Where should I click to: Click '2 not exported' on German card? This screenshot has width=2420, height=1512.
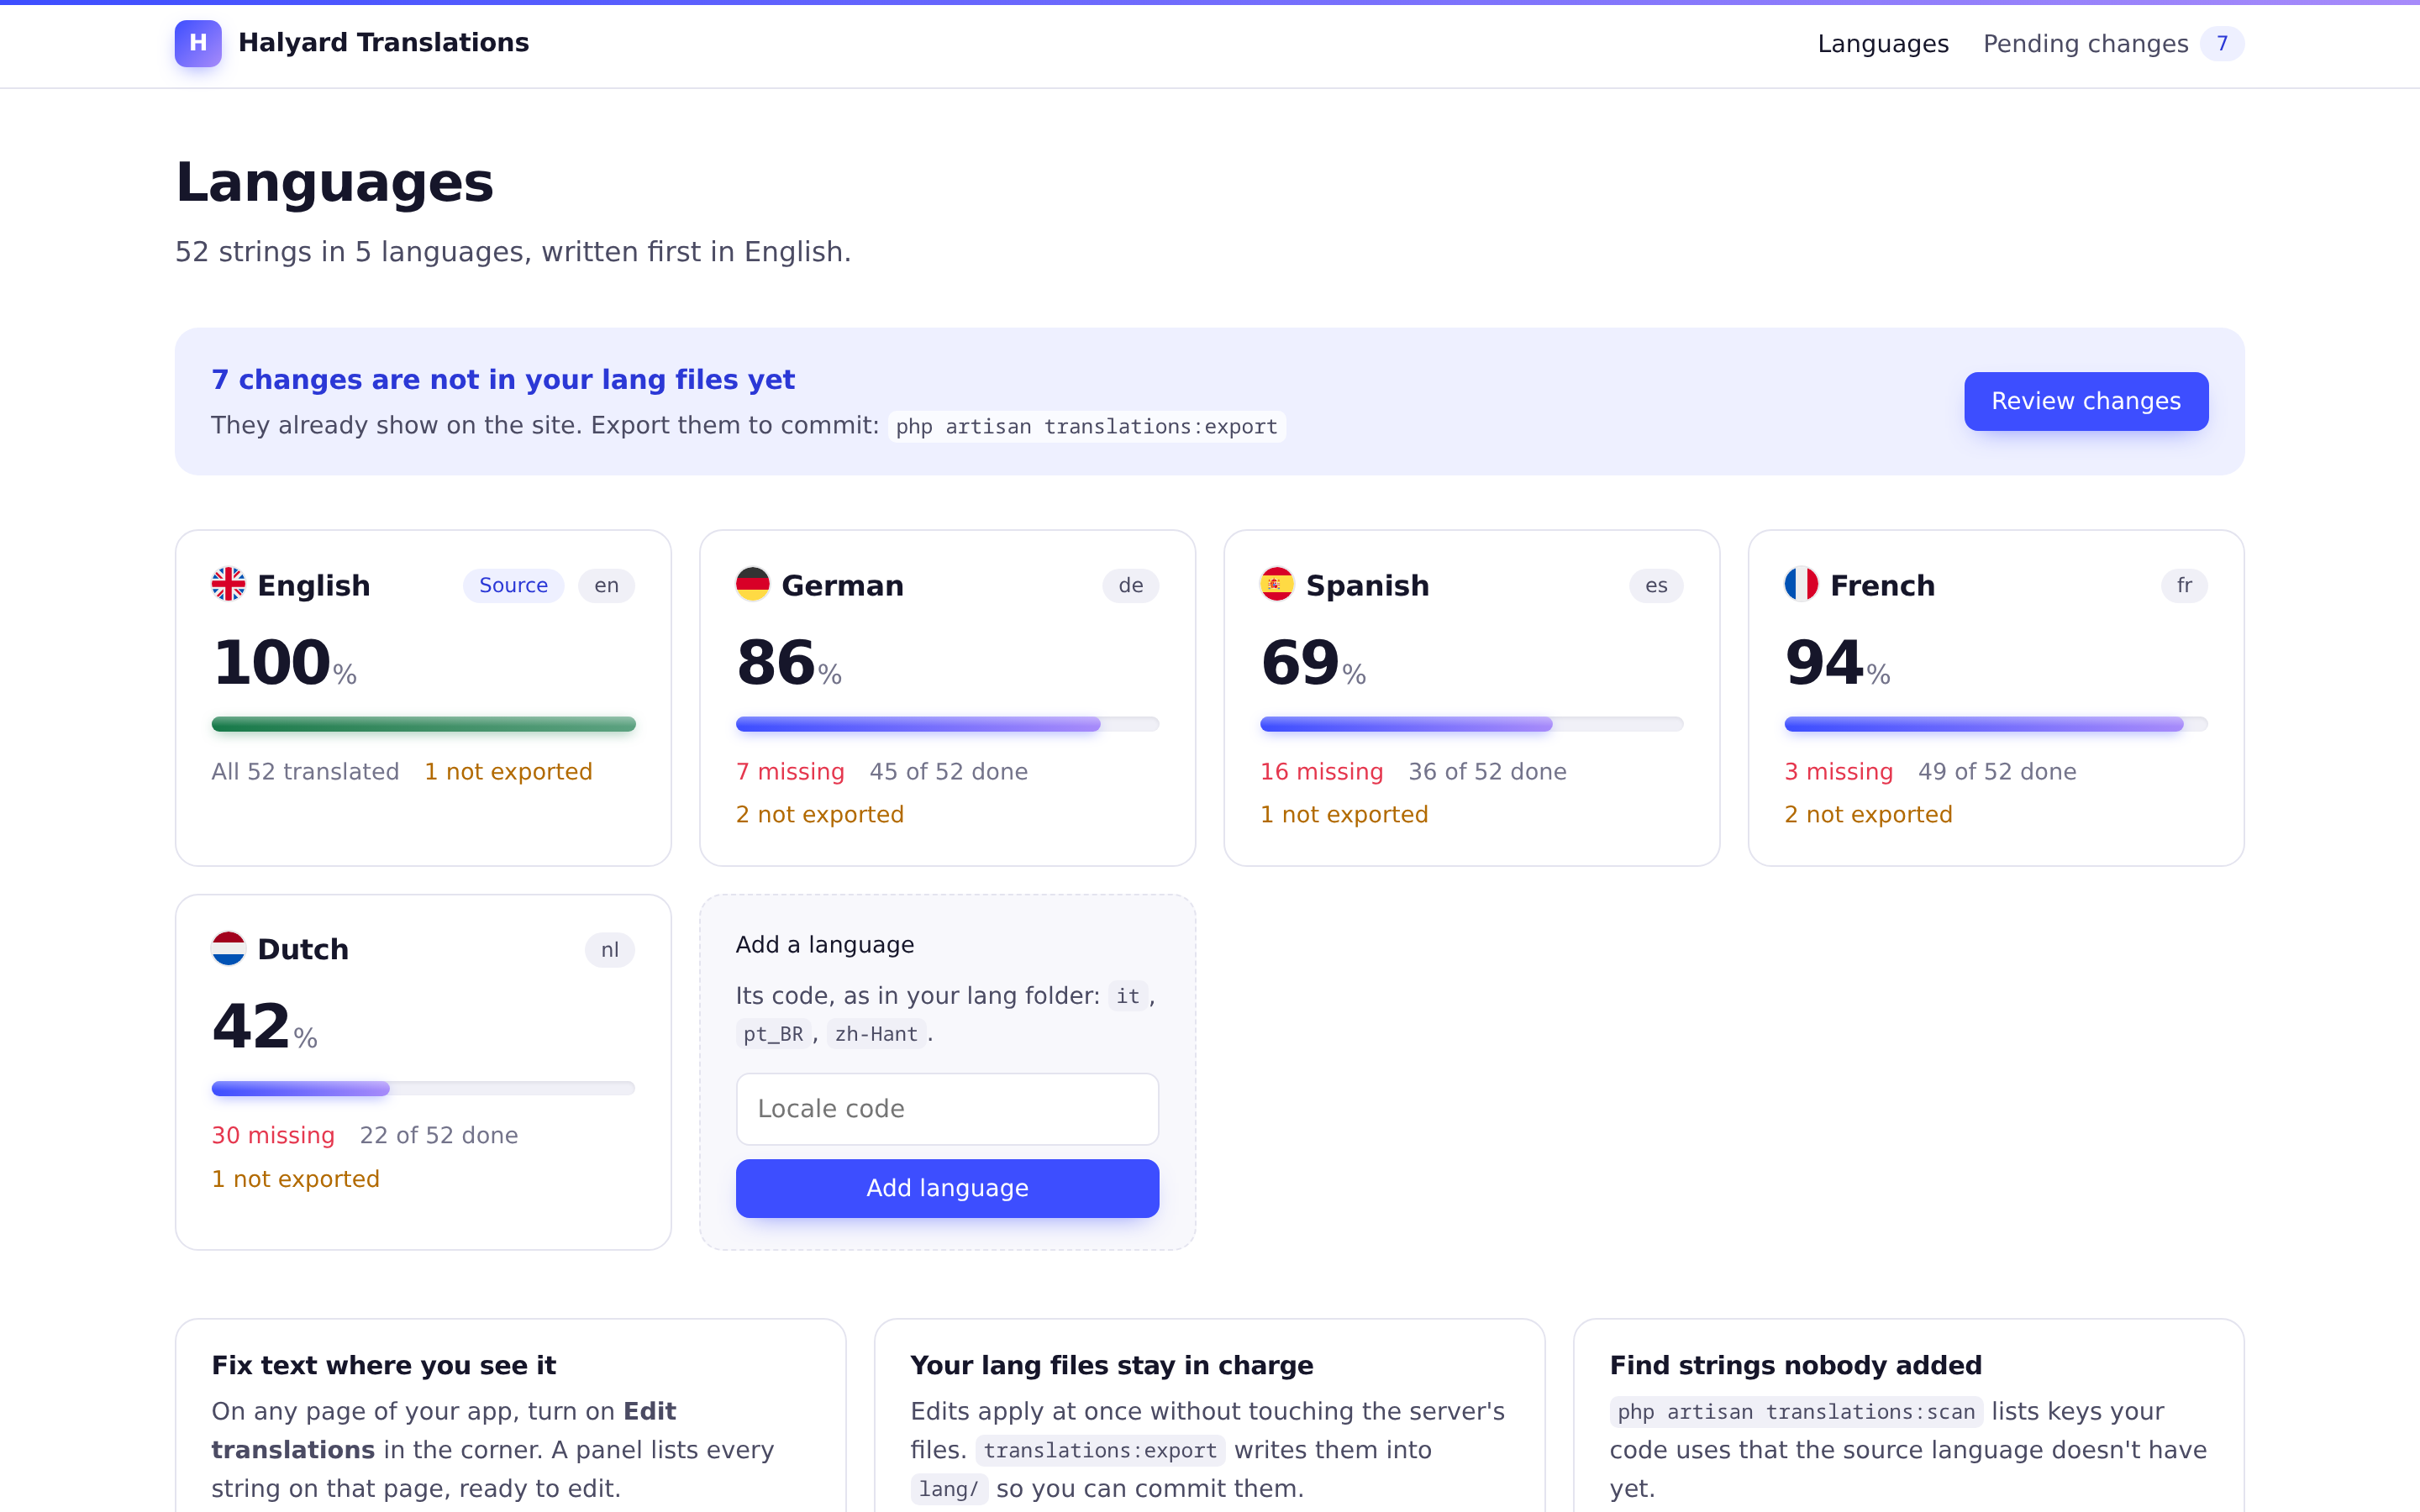820,815
